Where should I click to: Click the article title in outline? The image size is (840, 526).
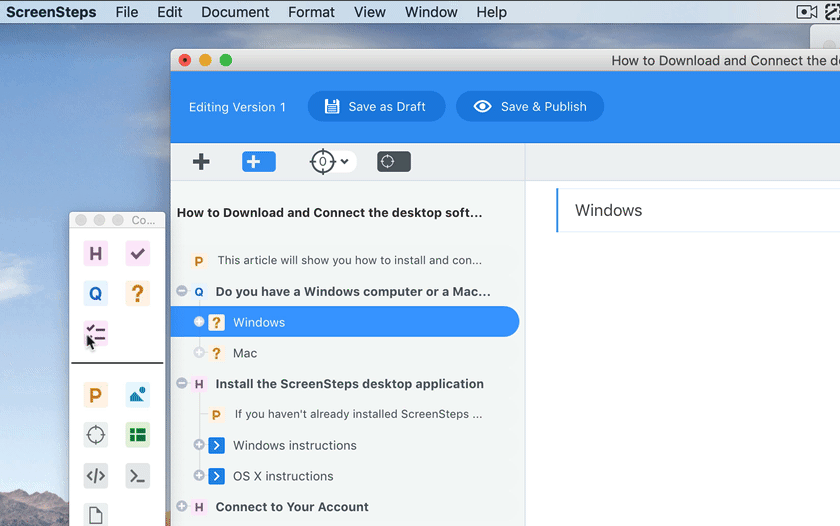329,213
